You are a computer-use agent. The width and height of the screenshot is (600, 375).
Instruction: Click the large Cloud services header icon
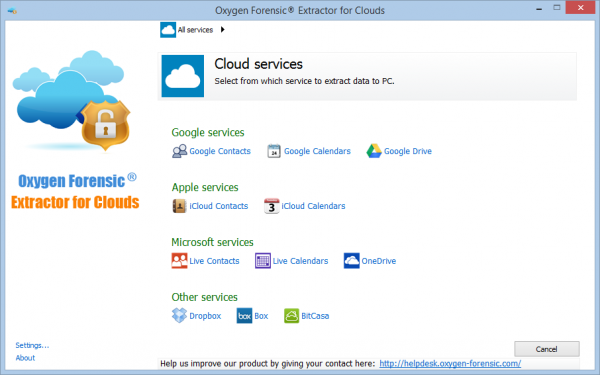pyautogui.click(x=183, y=76)
